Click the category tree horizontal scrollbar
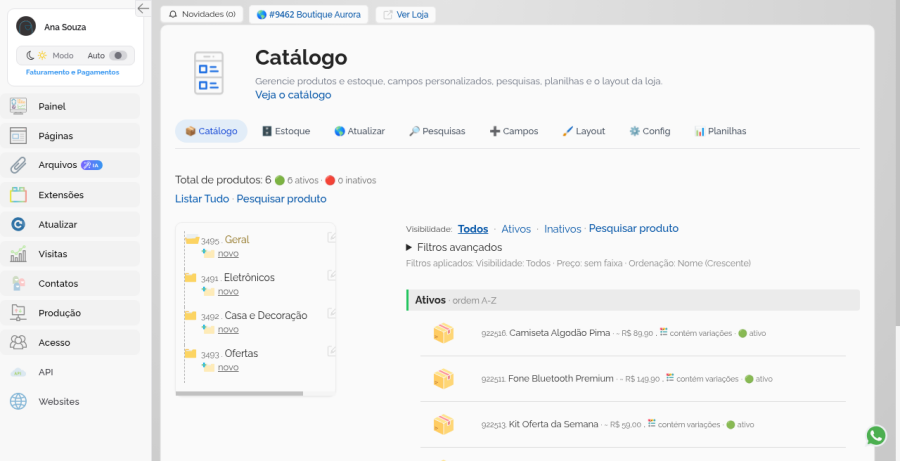900x461 pixels. click(x=239, y=394)
